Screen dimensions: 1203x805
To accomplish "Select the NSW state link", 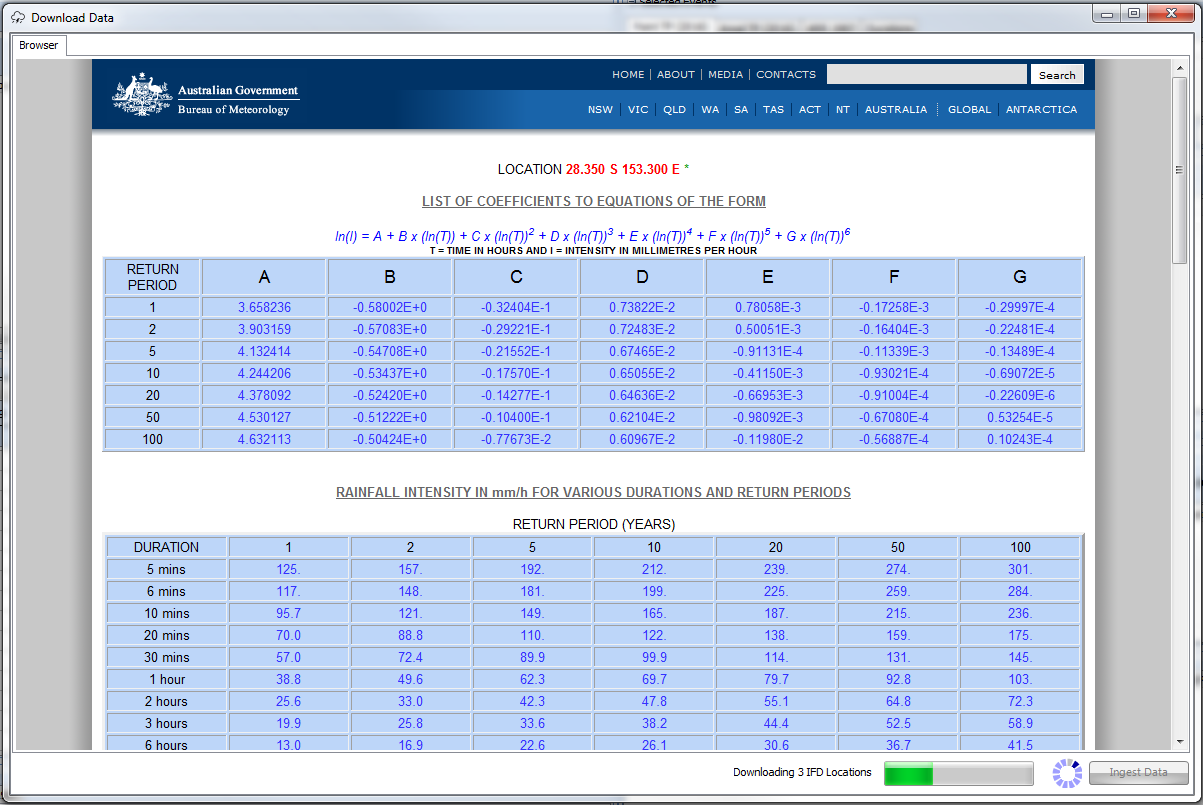I will (600, 110).
